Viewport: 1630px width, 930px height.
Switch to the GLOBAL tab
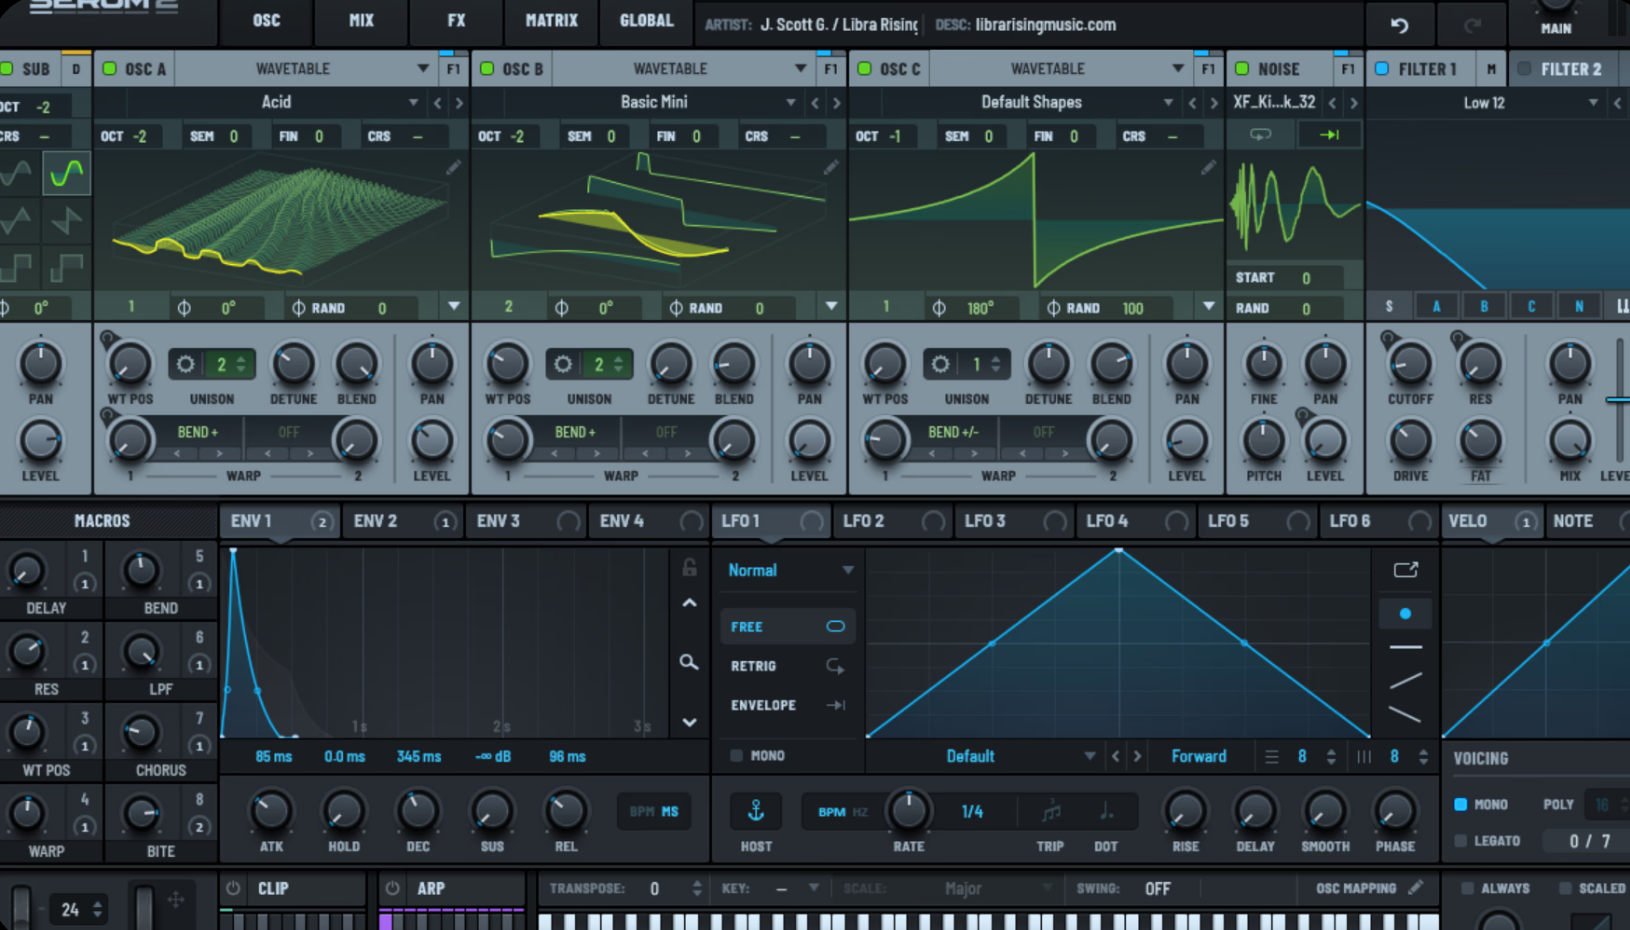click(x=646, y=21)
